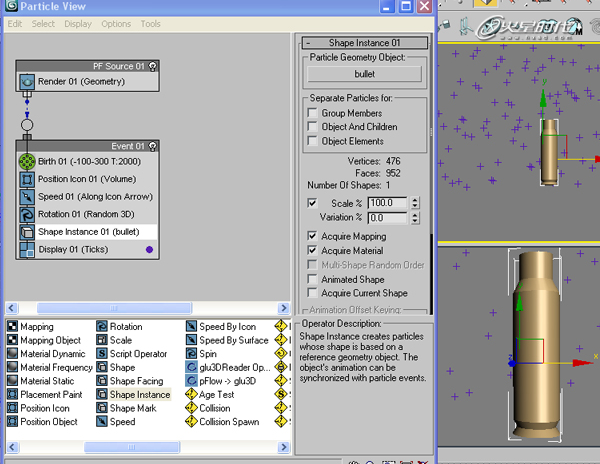This screenshot has width=600, height=464.
Task: Enable the Group Members checkbox
Action: [313, 113]
